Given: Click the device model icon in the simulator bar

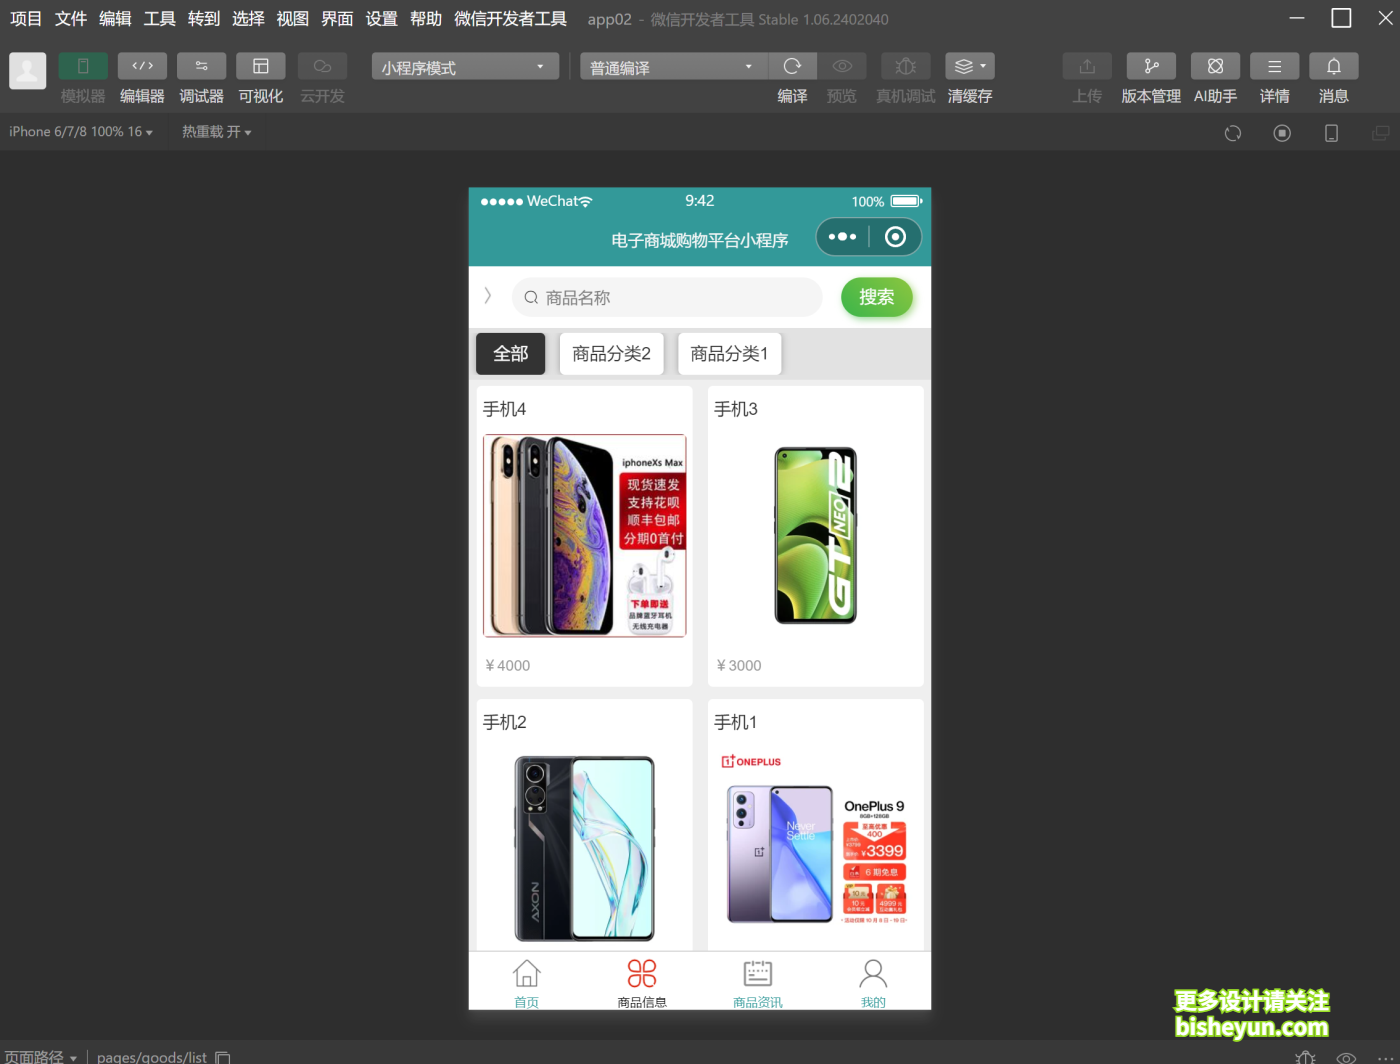Looking at the screenshot, I should pos(1331,132).
